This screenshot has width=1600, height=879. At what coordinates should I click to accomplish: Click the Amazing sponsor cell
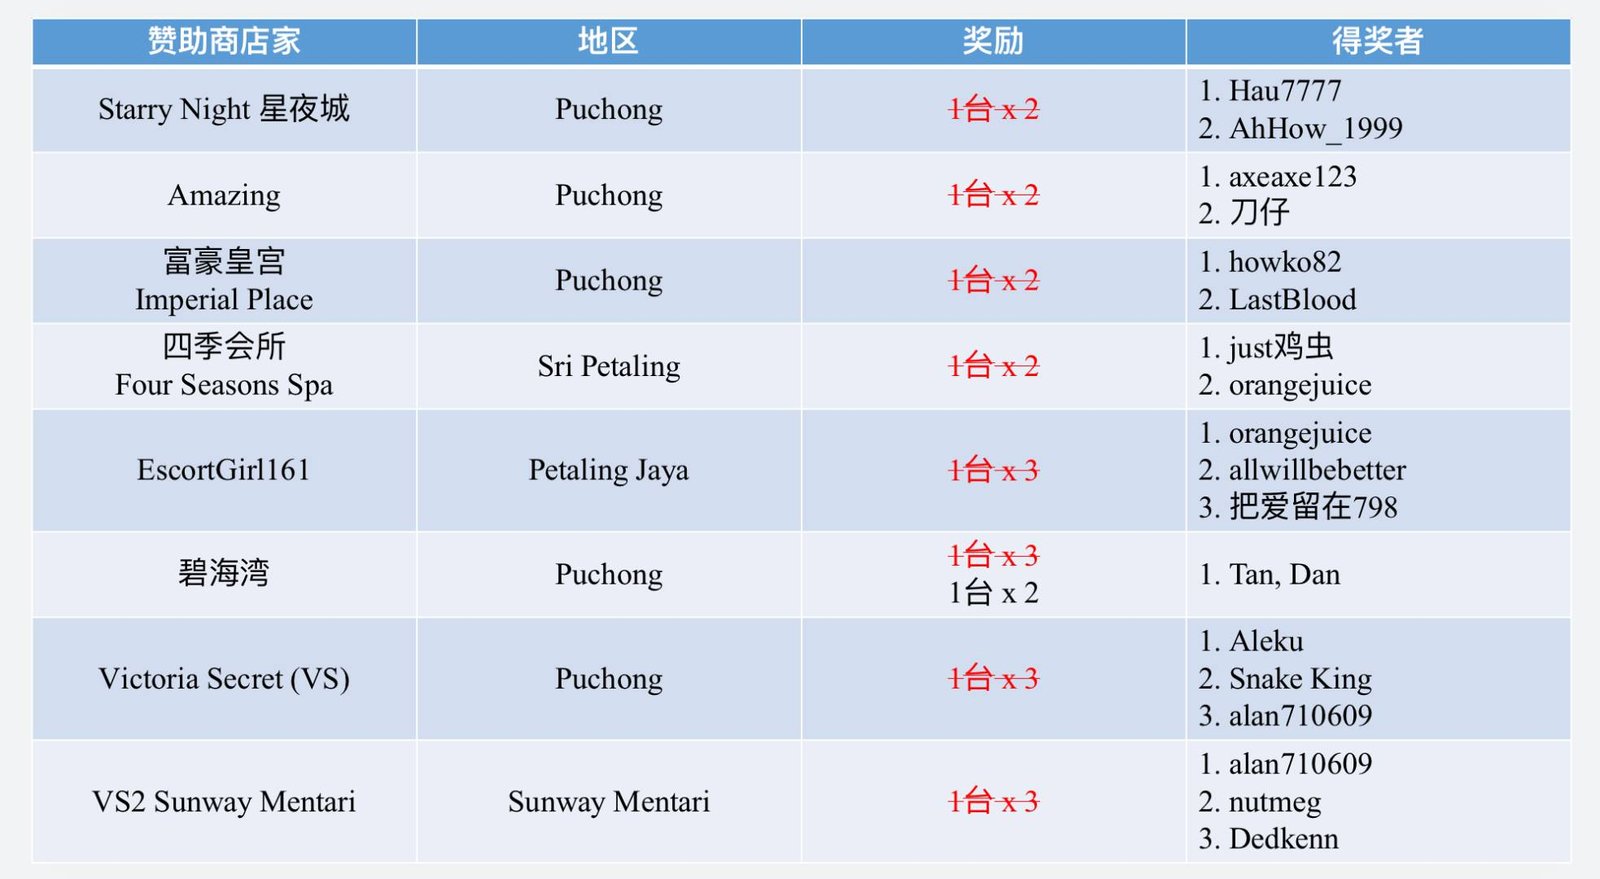pos(224,195)
